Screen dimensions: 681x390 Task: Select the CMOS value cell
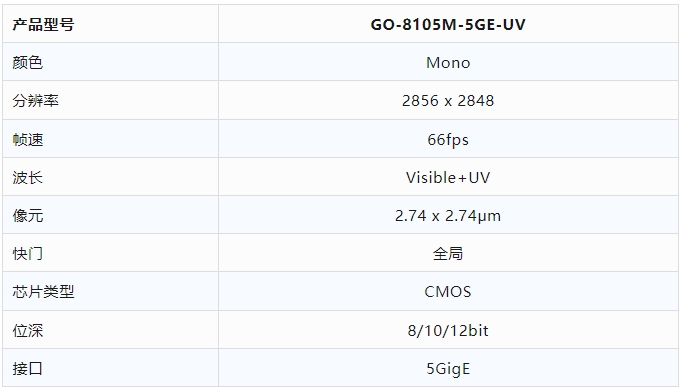coord(448,291)
